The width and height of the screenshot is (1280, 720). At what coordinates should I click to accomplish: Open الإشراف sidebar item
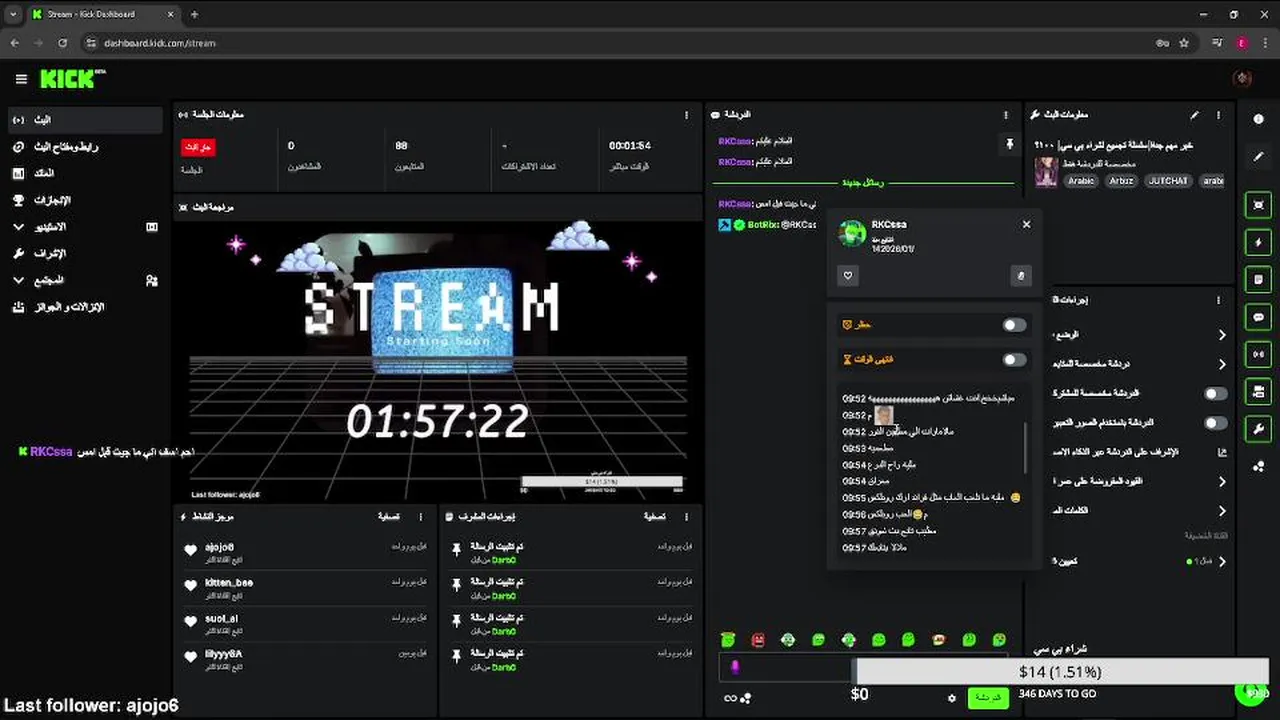83,254
